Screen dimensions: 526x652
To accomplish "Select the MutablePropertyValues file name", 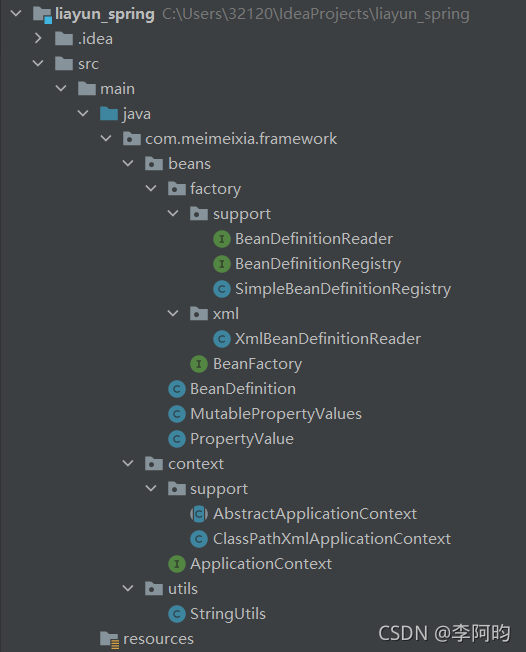I will [x=276, y=415].
